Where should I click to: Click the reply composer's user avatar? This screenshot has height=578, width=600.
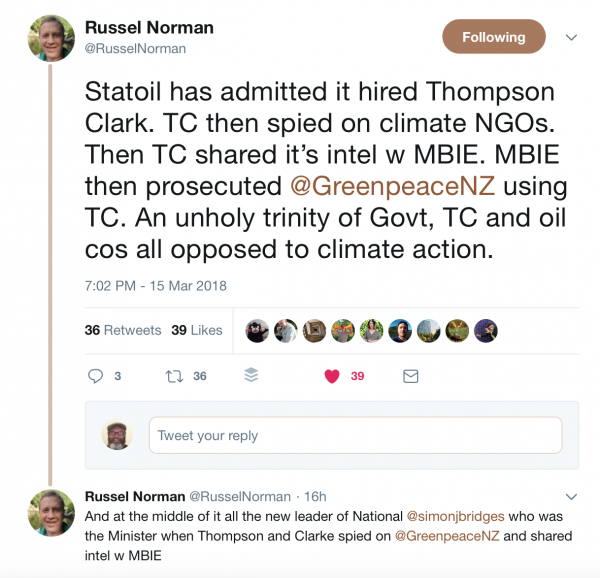[x=118, y=435]
